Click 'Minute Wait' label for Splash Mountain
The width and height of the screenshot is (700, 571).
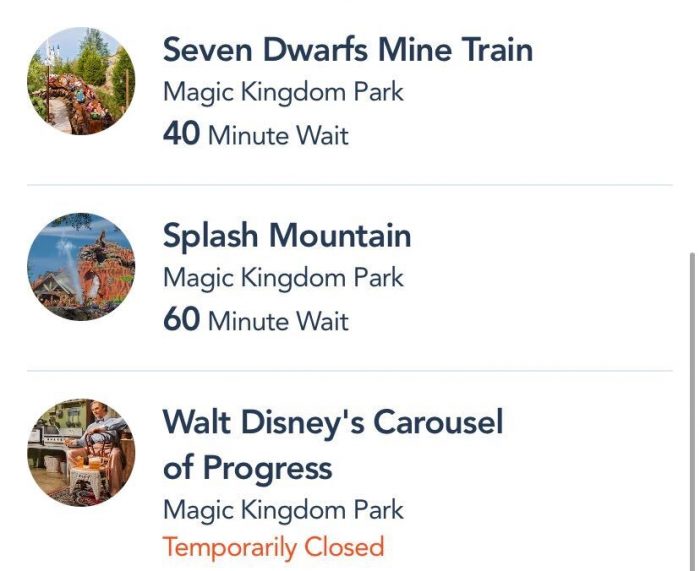pos(278,321)
